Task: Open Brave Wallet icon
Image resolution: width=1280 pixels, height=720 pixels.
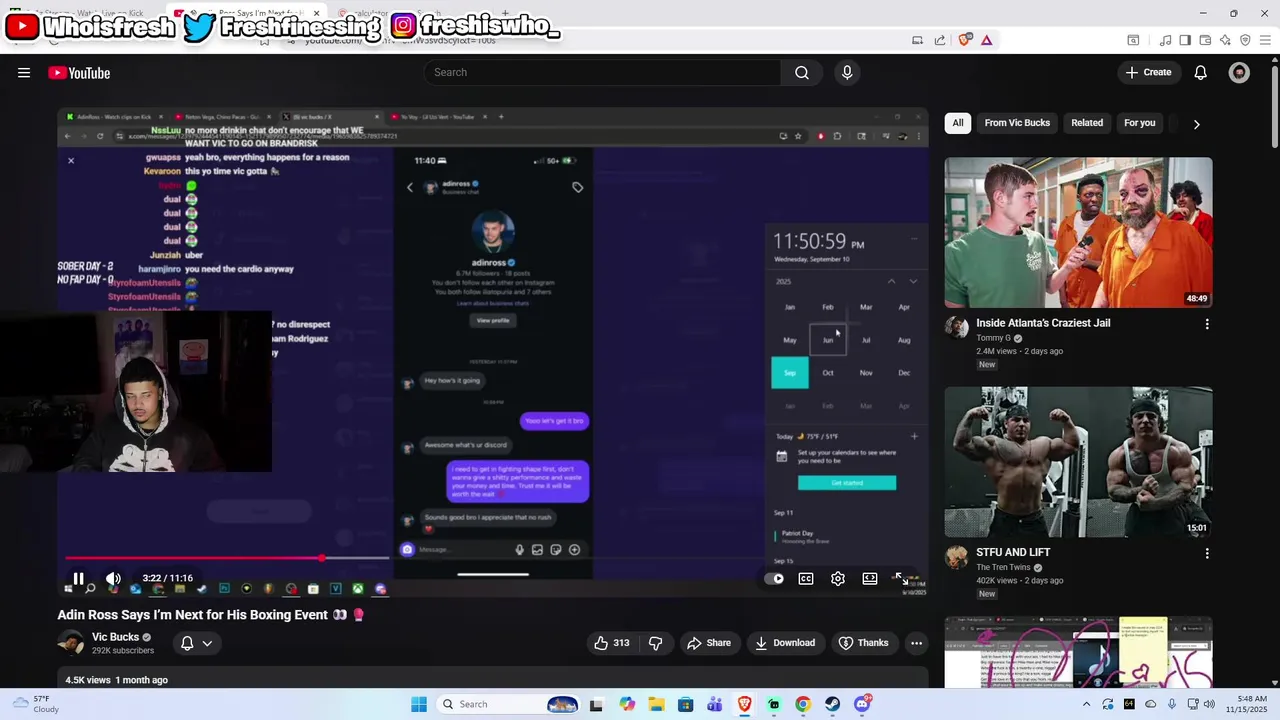Action: tap(1205, 40)
